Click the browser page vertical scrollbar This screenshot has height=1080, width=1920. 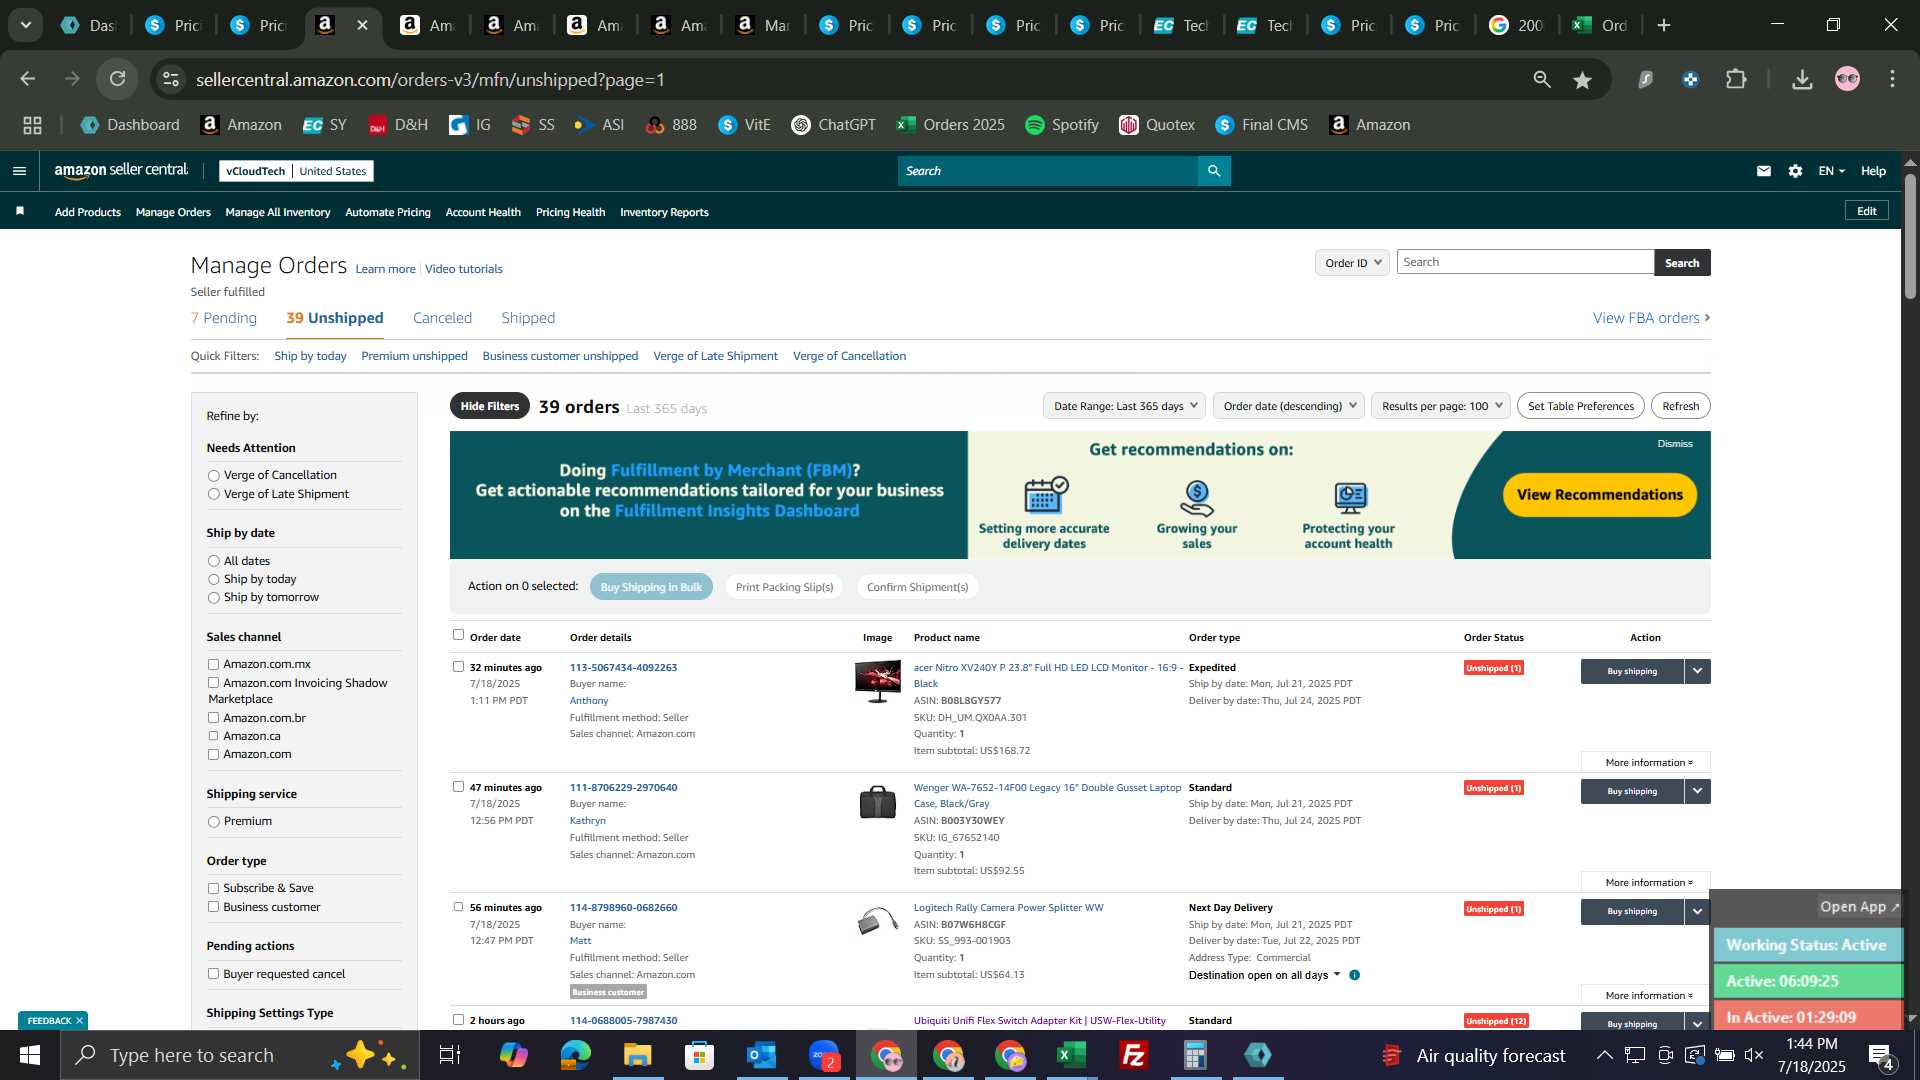click(1910, 236)
